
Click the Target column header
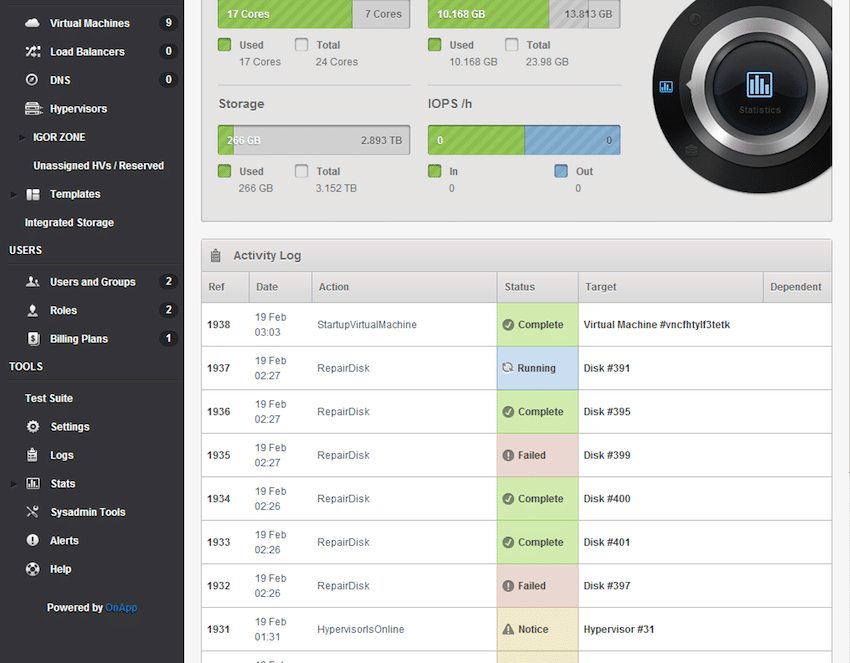(671, 287)
